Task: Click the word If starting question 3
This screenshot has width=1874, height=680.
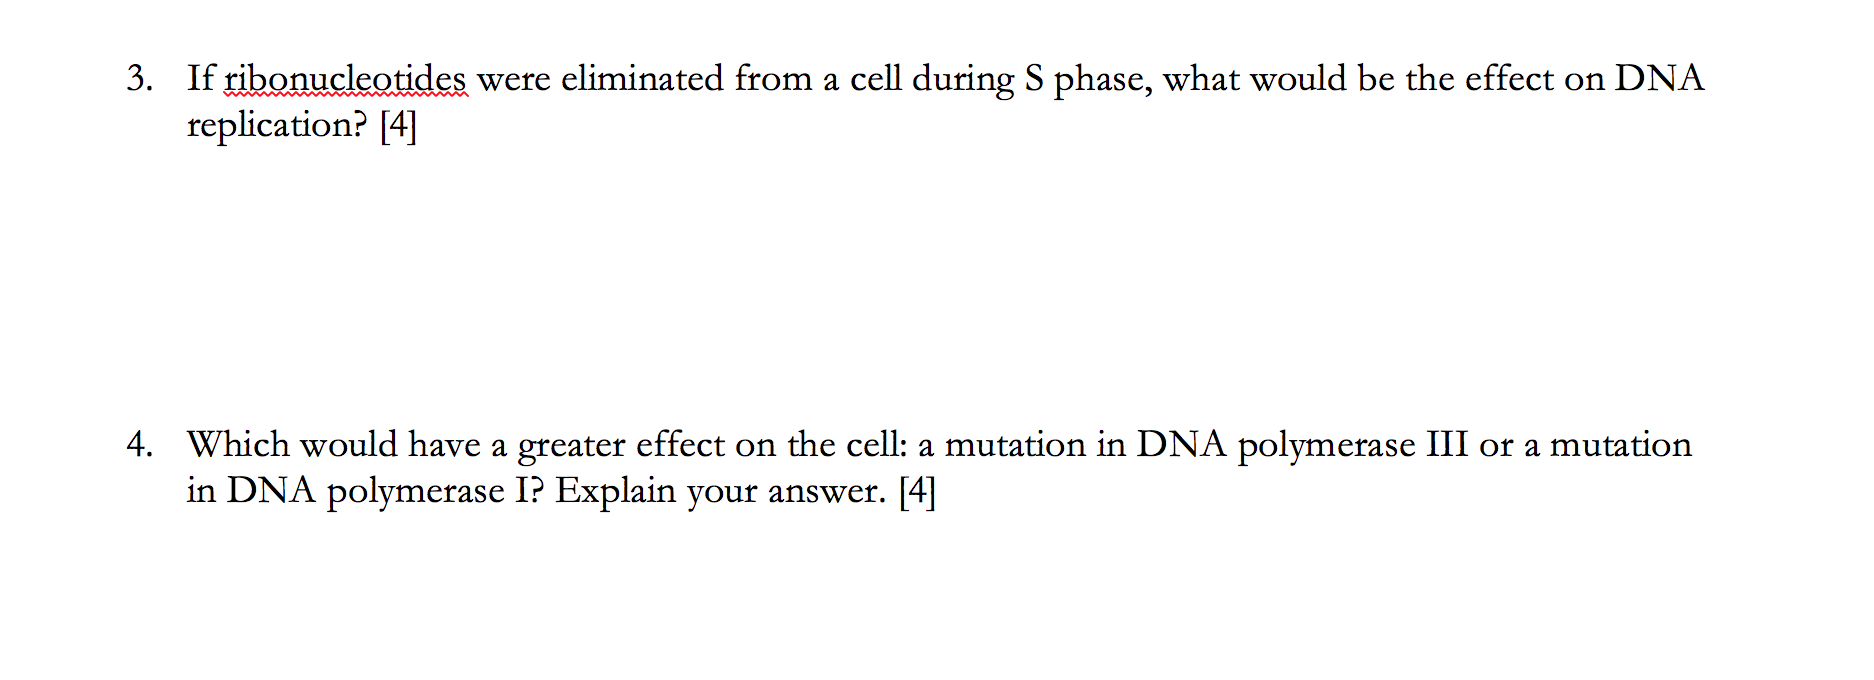Action: pyautogui.click(x=200, y=78)
